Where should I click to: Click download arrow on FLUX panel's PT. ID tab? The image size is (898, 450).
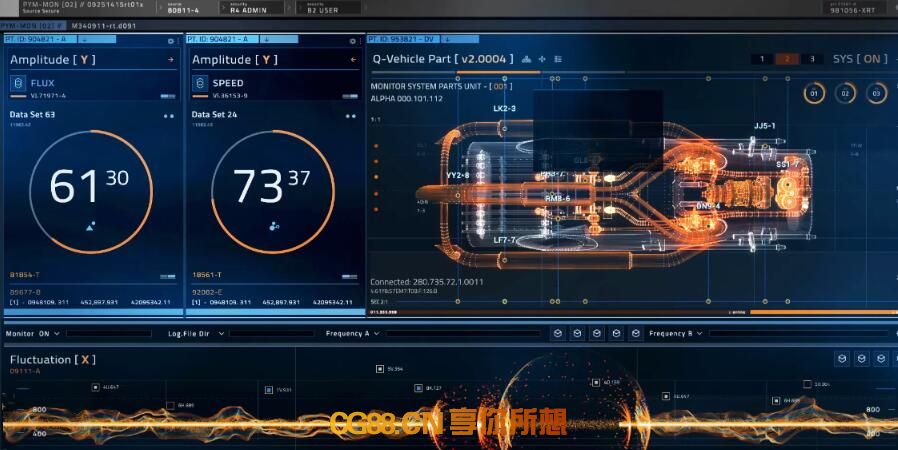click(x=84, y=40)
